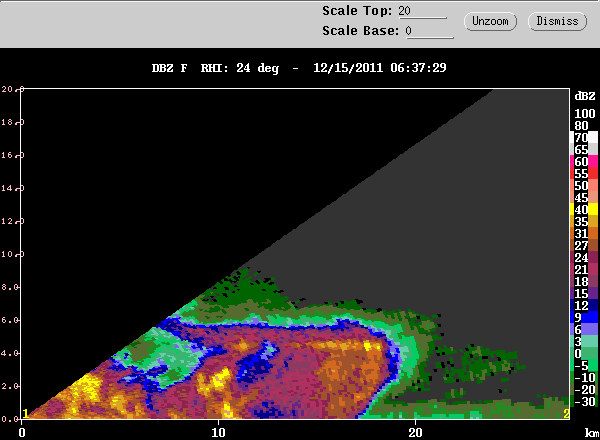Click the 6.0 height tick on y-axis
This screenshot has width=600, height=440.
pyautogui.click(x=10, y=320)
